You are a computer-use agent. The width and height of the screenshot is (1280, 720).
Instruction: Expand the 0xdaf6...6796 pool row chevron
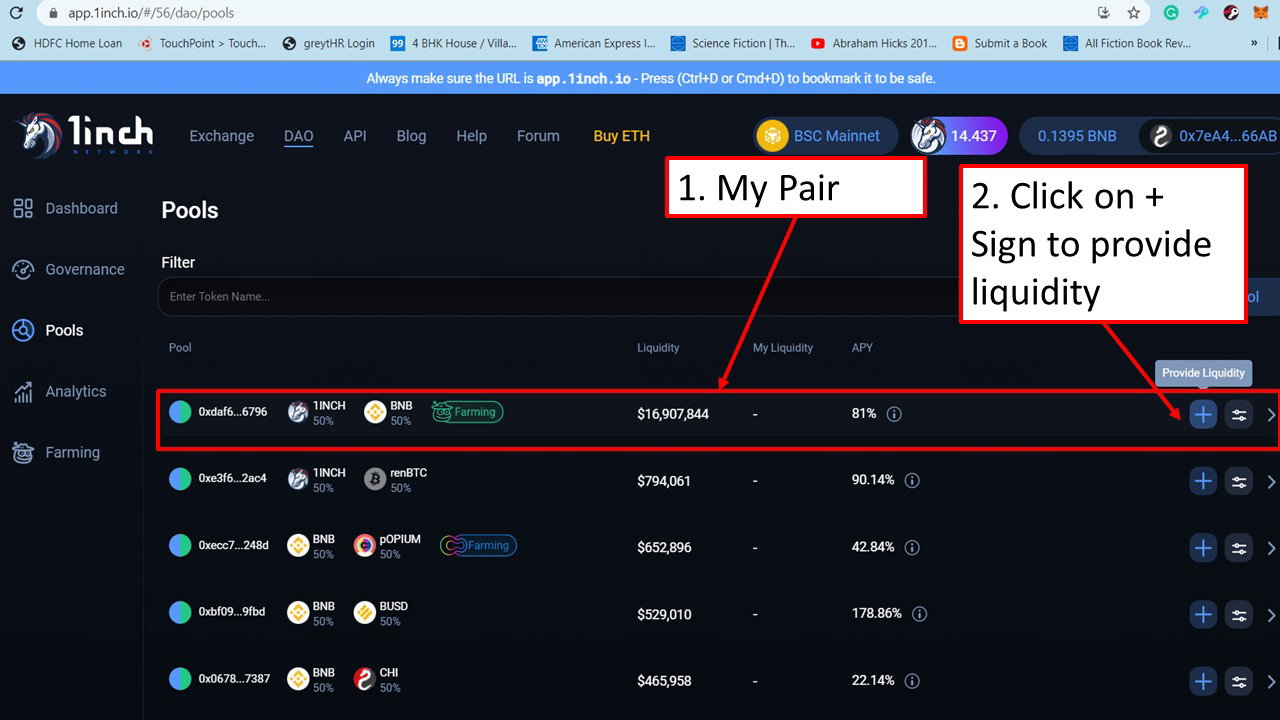[x=1271, y=414]
